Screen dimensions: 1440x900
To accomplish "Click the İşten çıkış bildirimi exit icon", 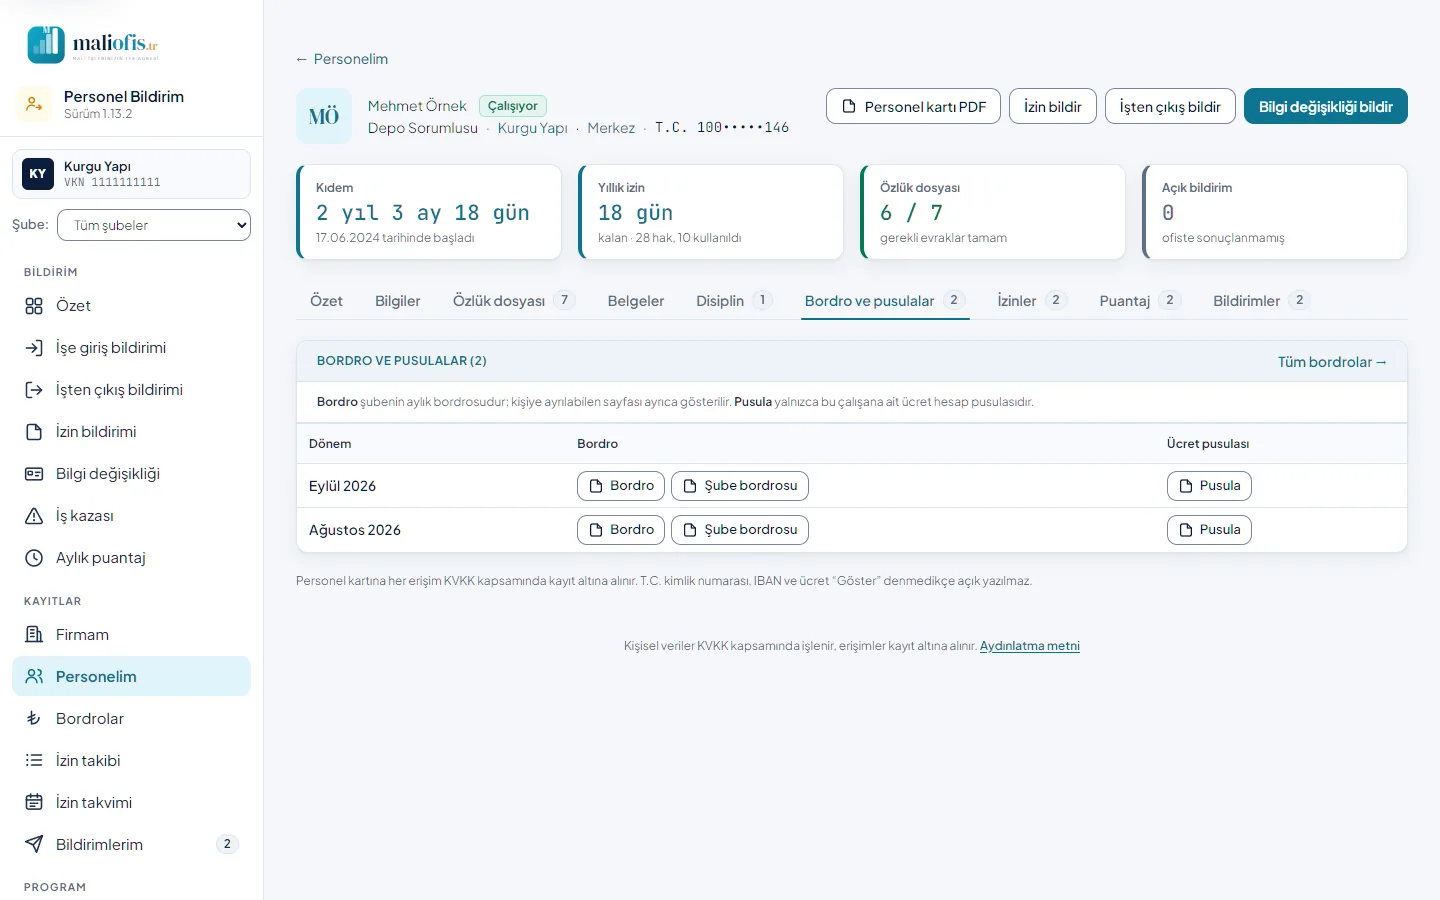I will click(34, 390).
